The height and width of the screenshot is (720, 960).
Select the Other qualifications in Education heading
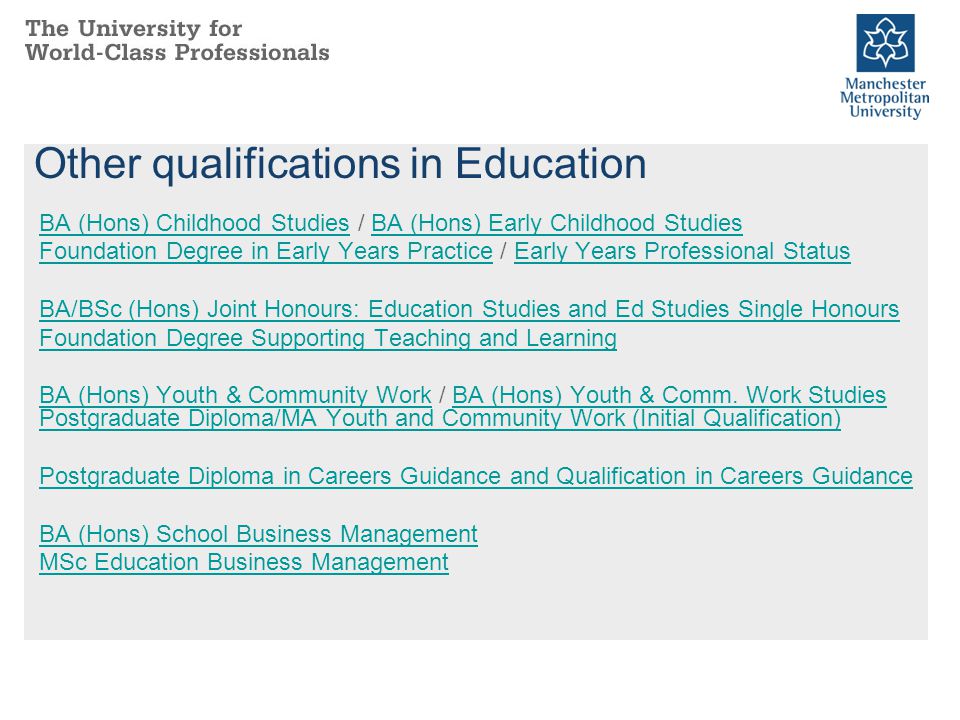(x=340, y=163)
